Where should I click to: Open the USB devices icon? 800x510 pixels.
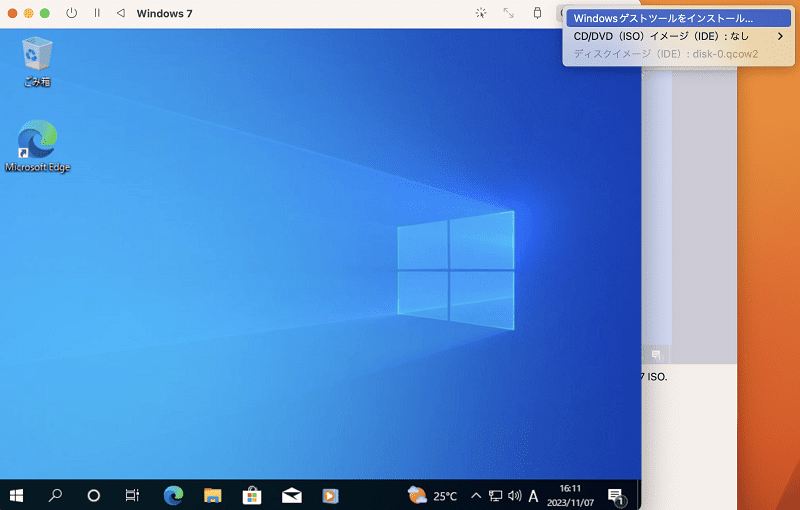pyautogui.click(x=537, y=13)
